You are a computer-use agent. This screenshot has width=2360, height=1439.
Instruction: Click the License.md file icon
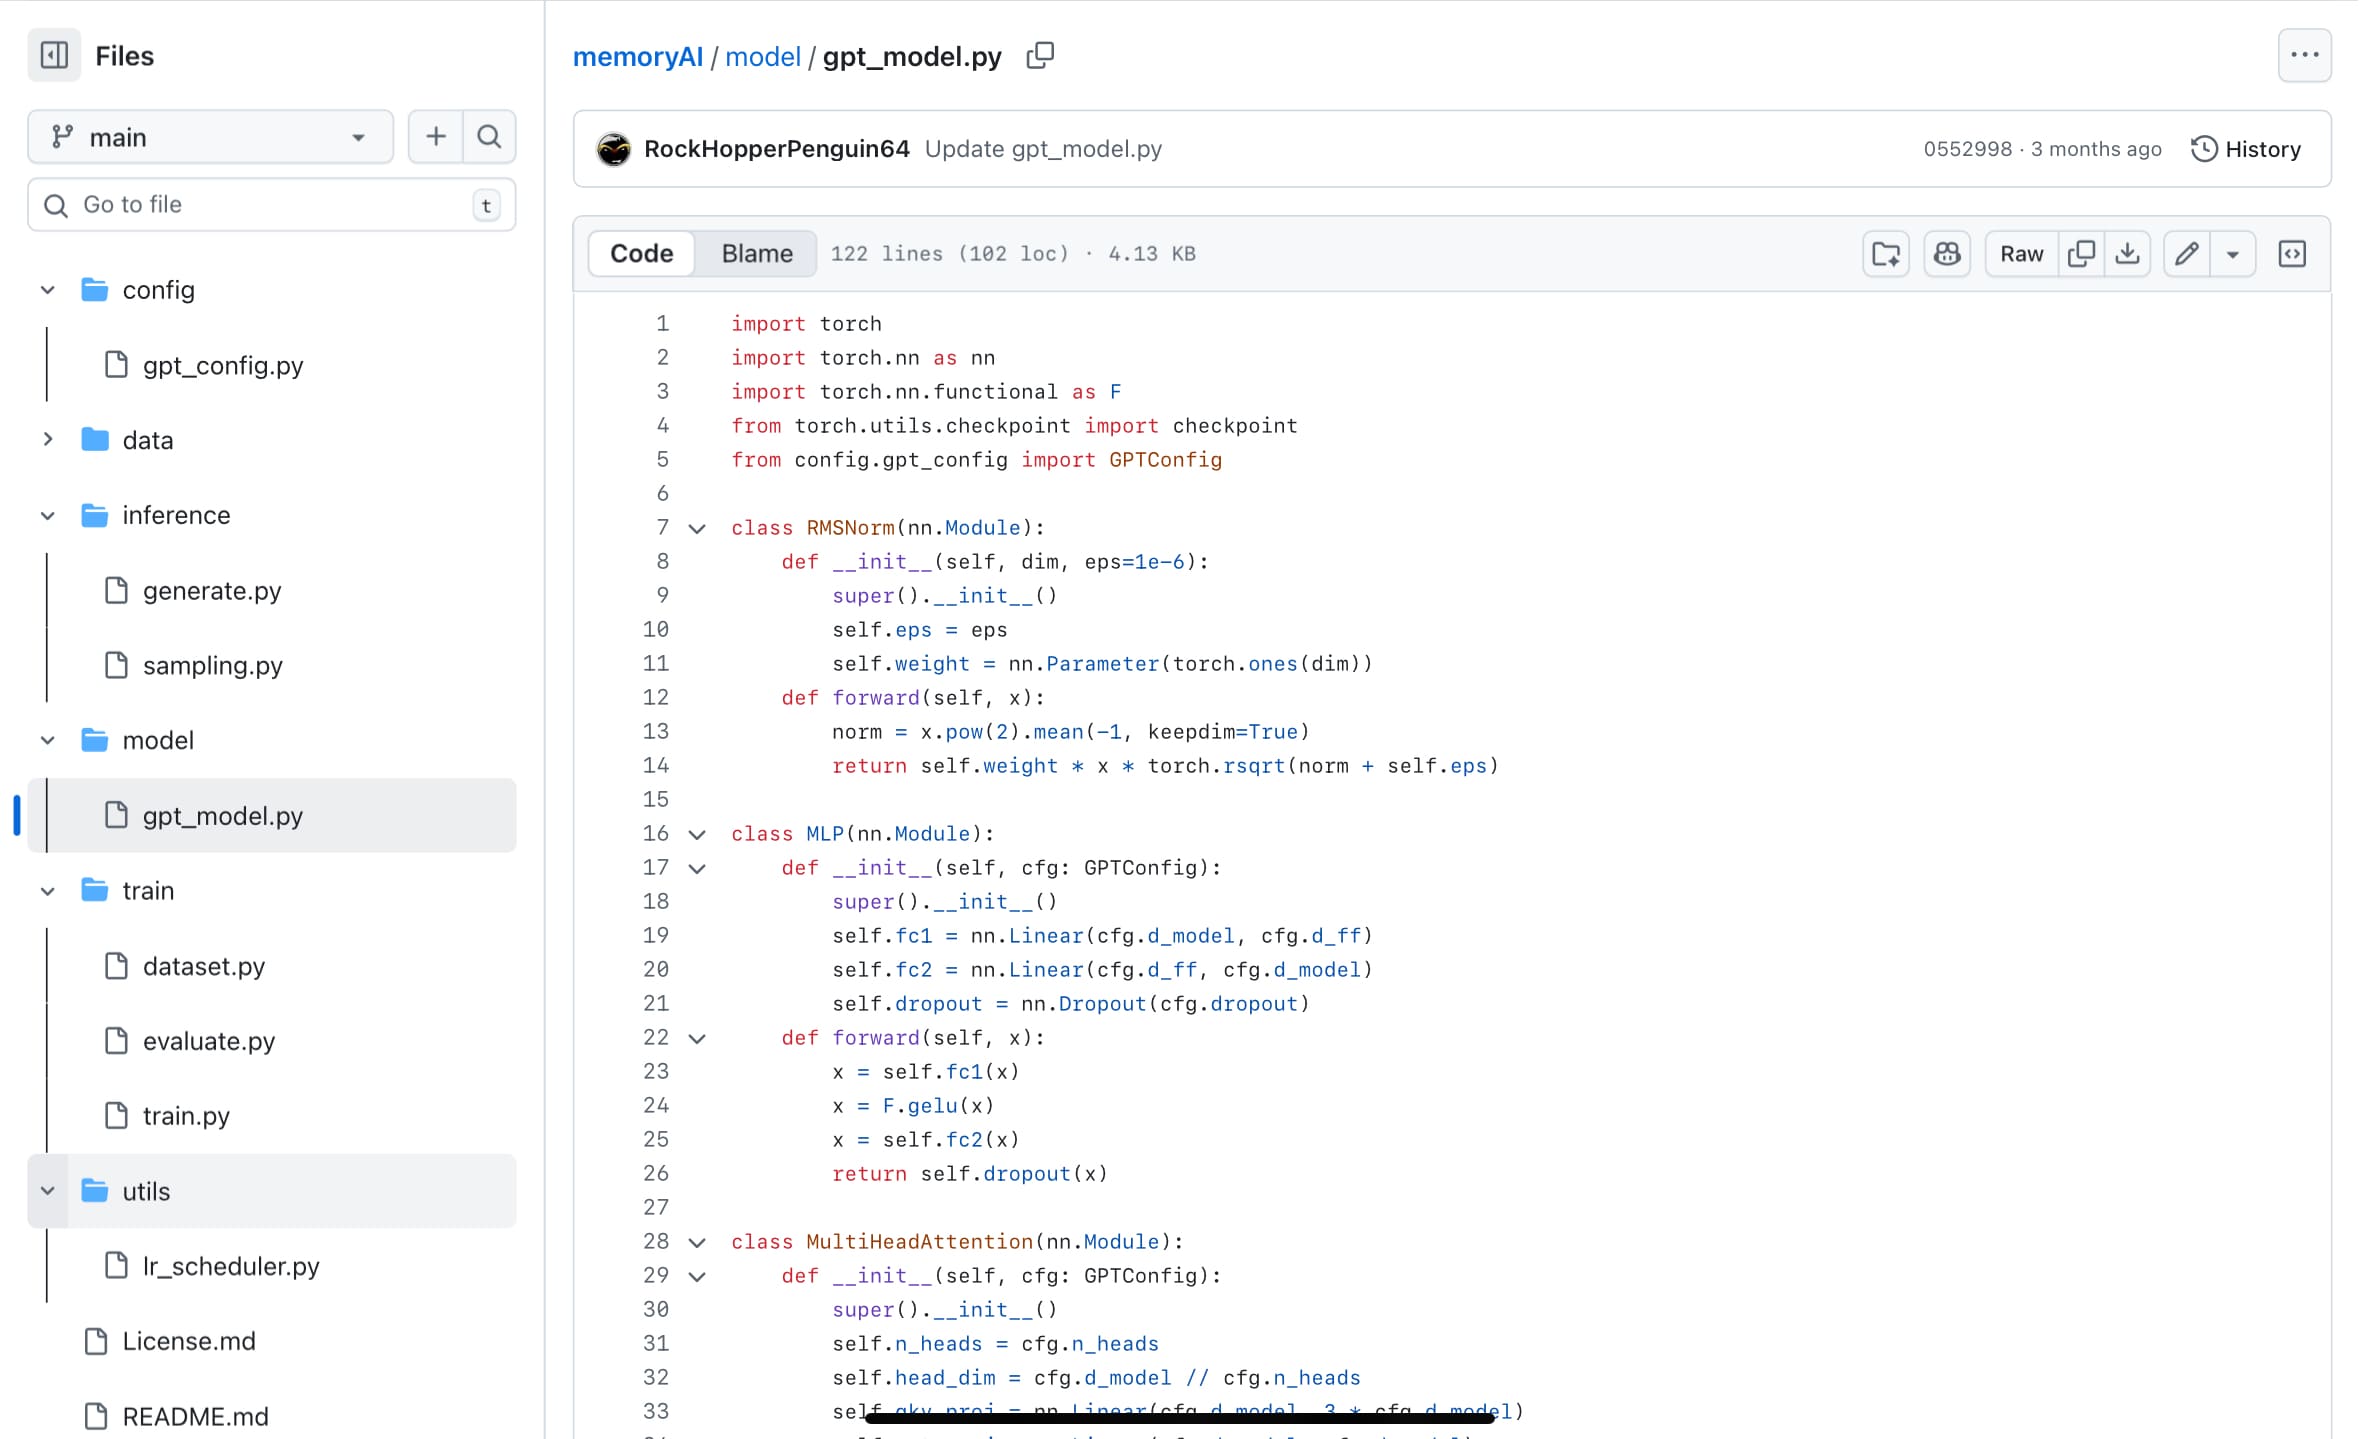coord(96,1341)
